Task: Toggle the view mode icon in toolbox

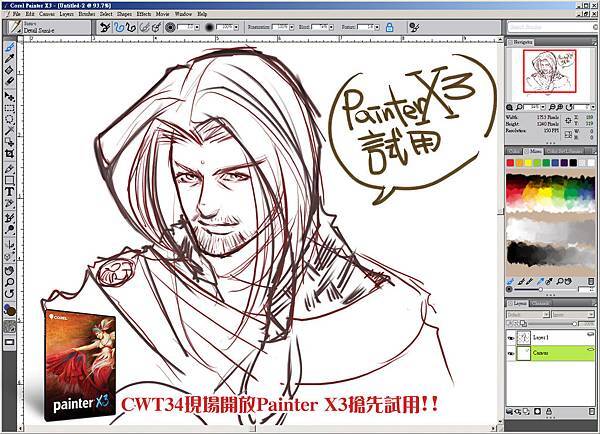Action: [x=10, y=342]
